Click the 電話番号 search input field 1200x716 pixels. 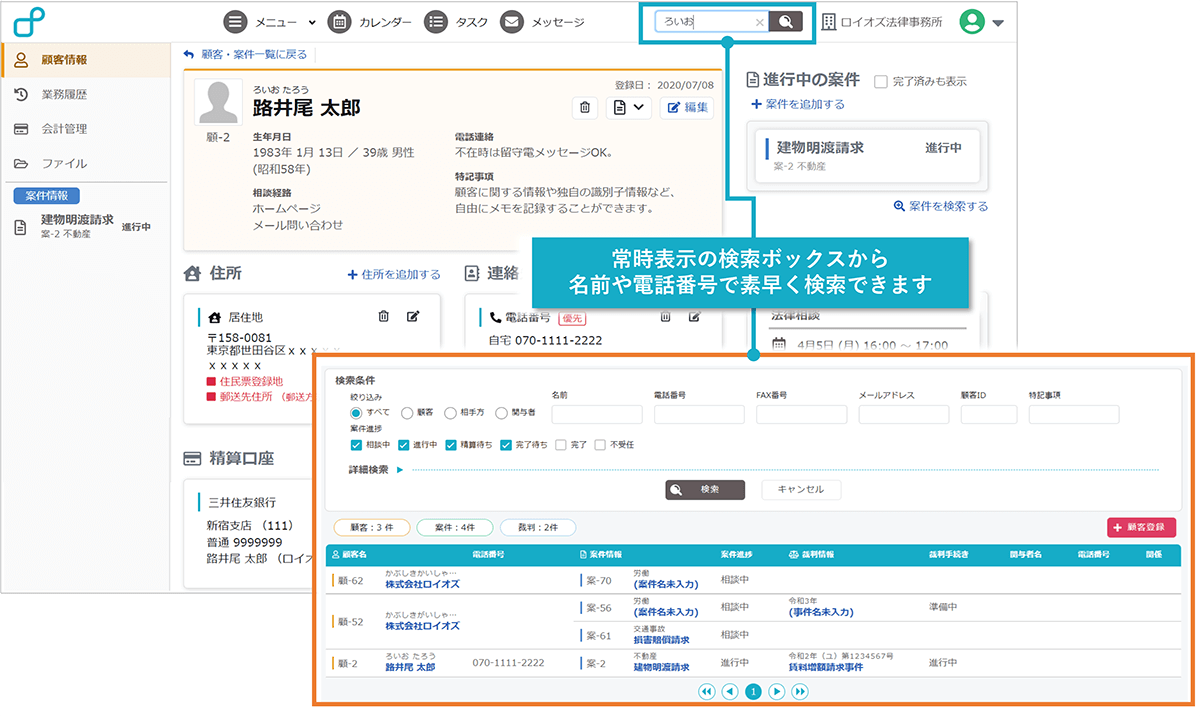(700, 414)
